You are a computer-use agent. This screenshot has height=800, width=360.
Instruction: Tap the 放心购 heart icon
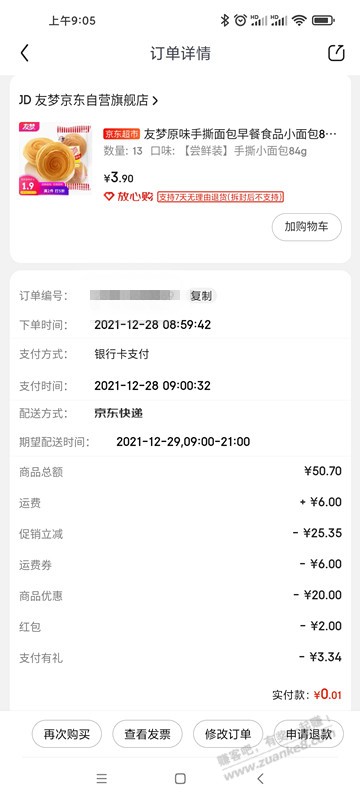point(109,196)
